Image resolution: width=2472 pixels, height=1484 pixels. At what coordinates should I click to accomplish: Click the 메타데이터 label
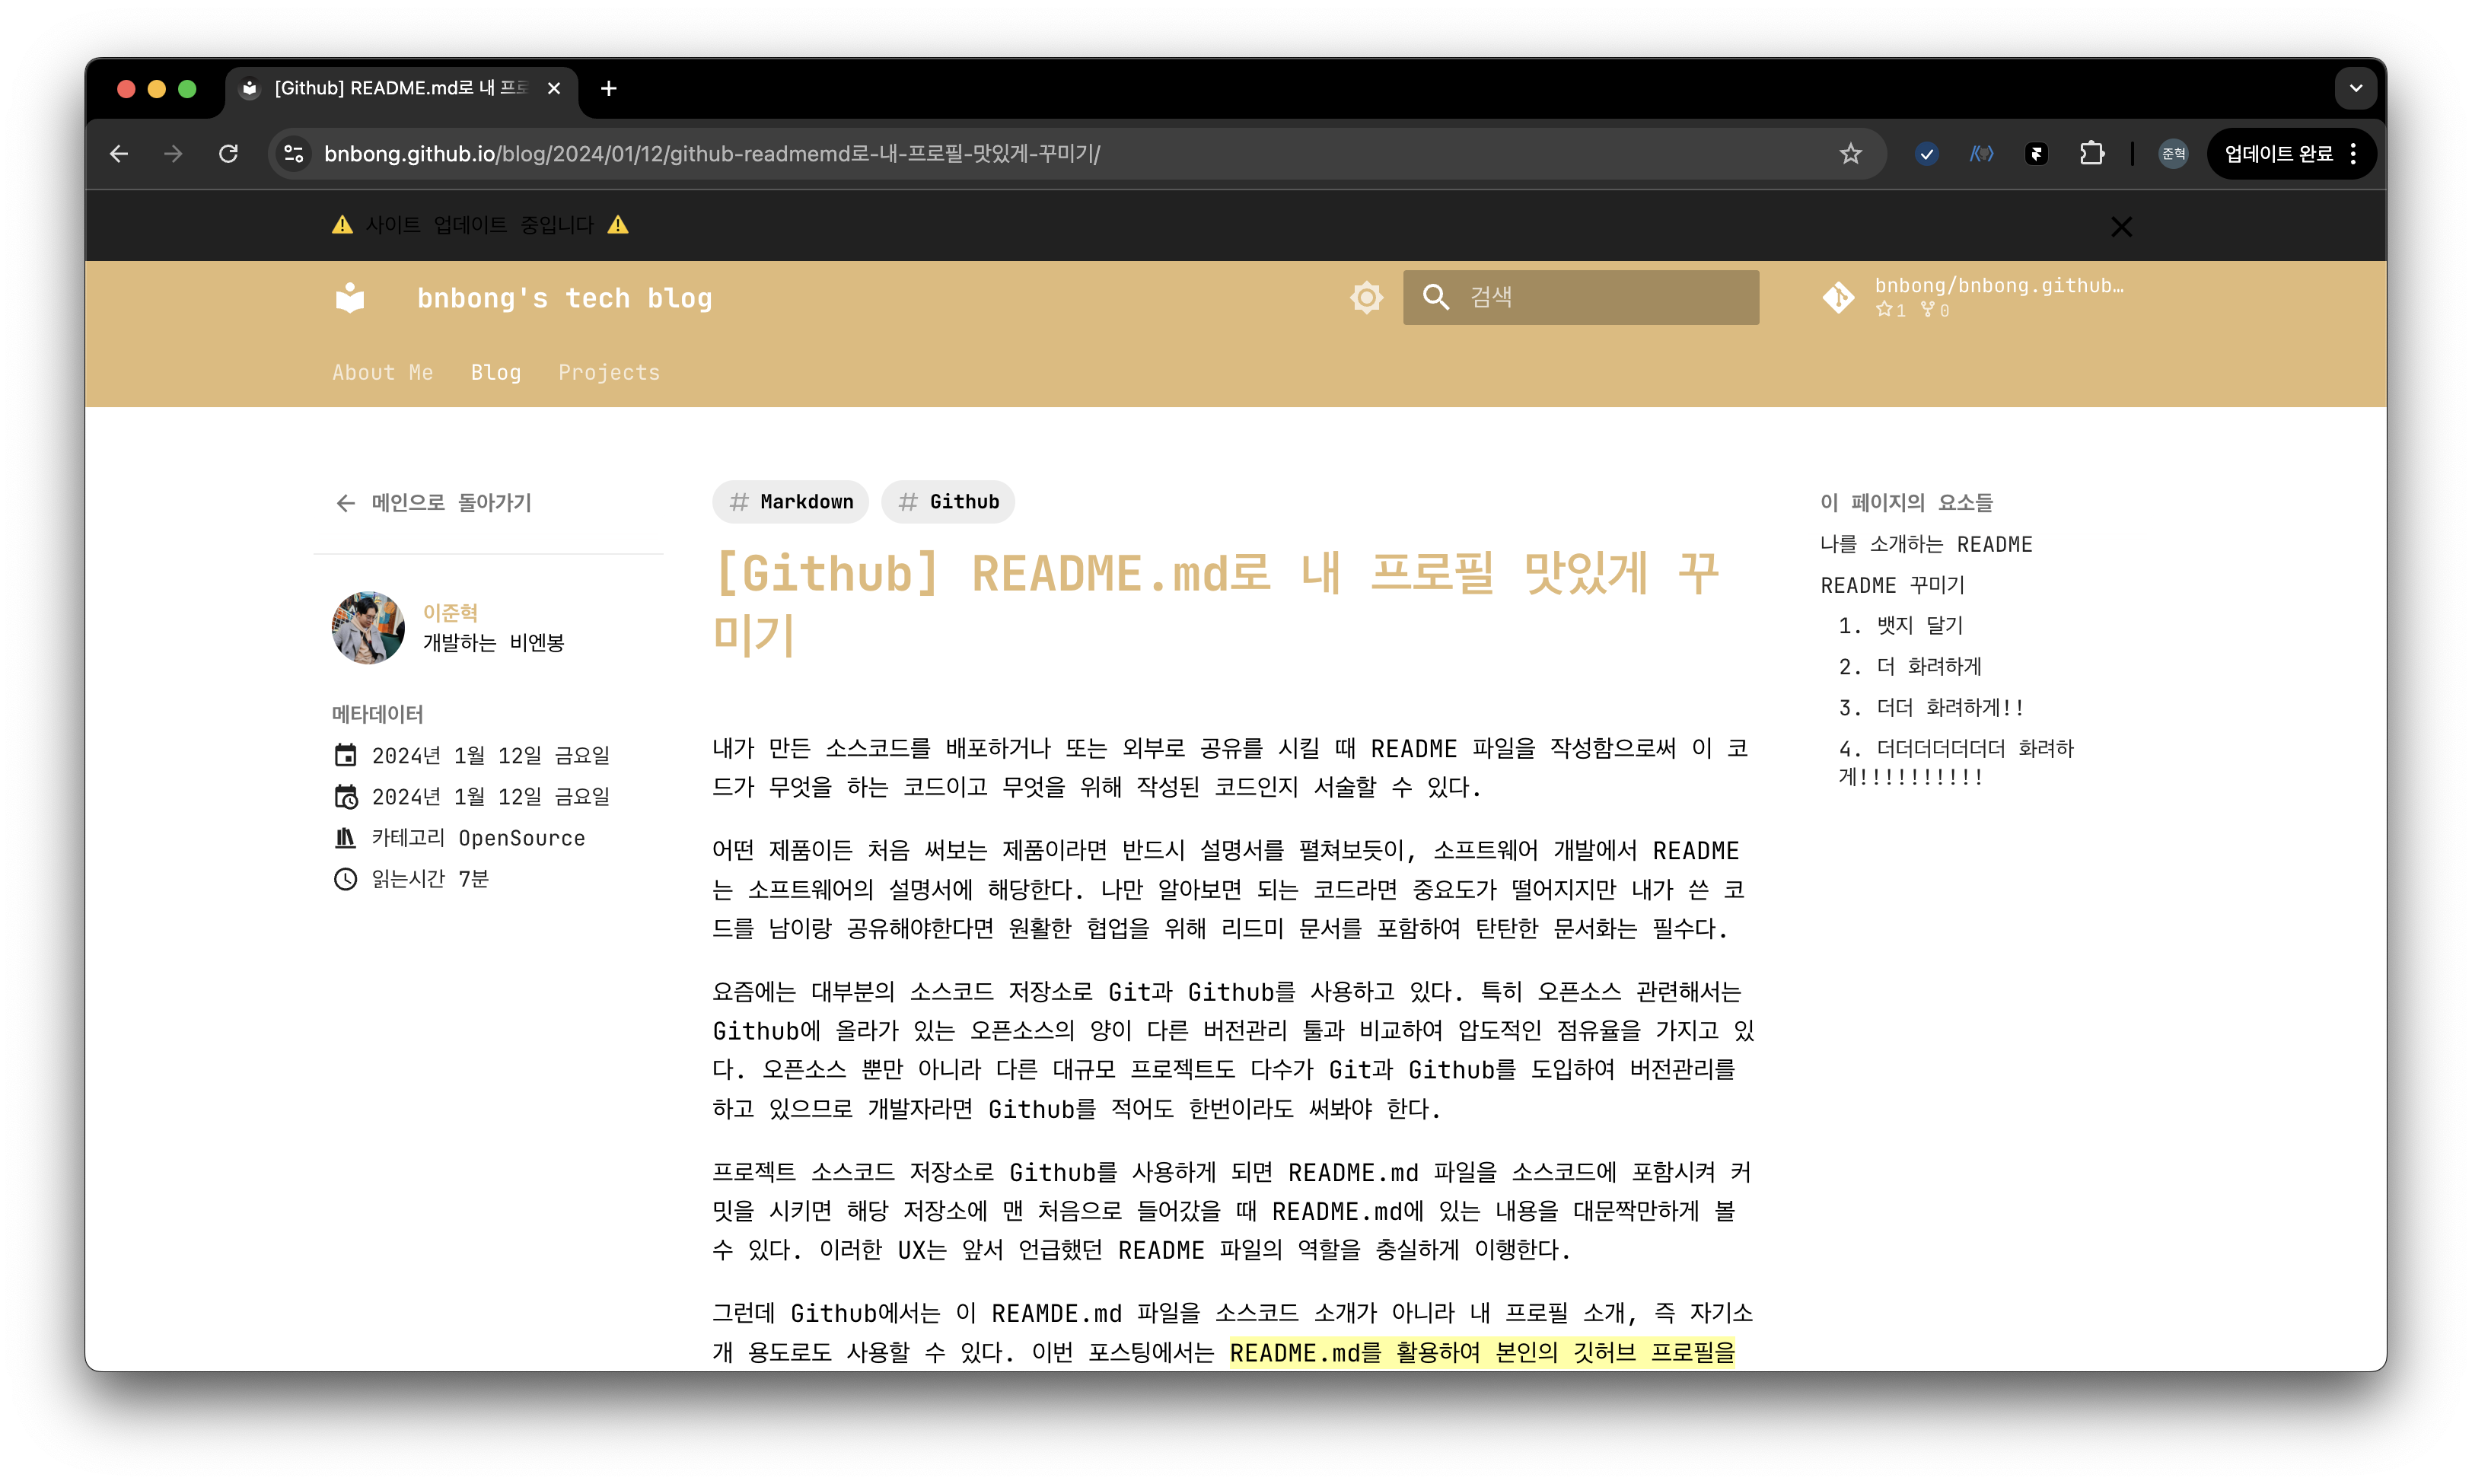point(377,714)
